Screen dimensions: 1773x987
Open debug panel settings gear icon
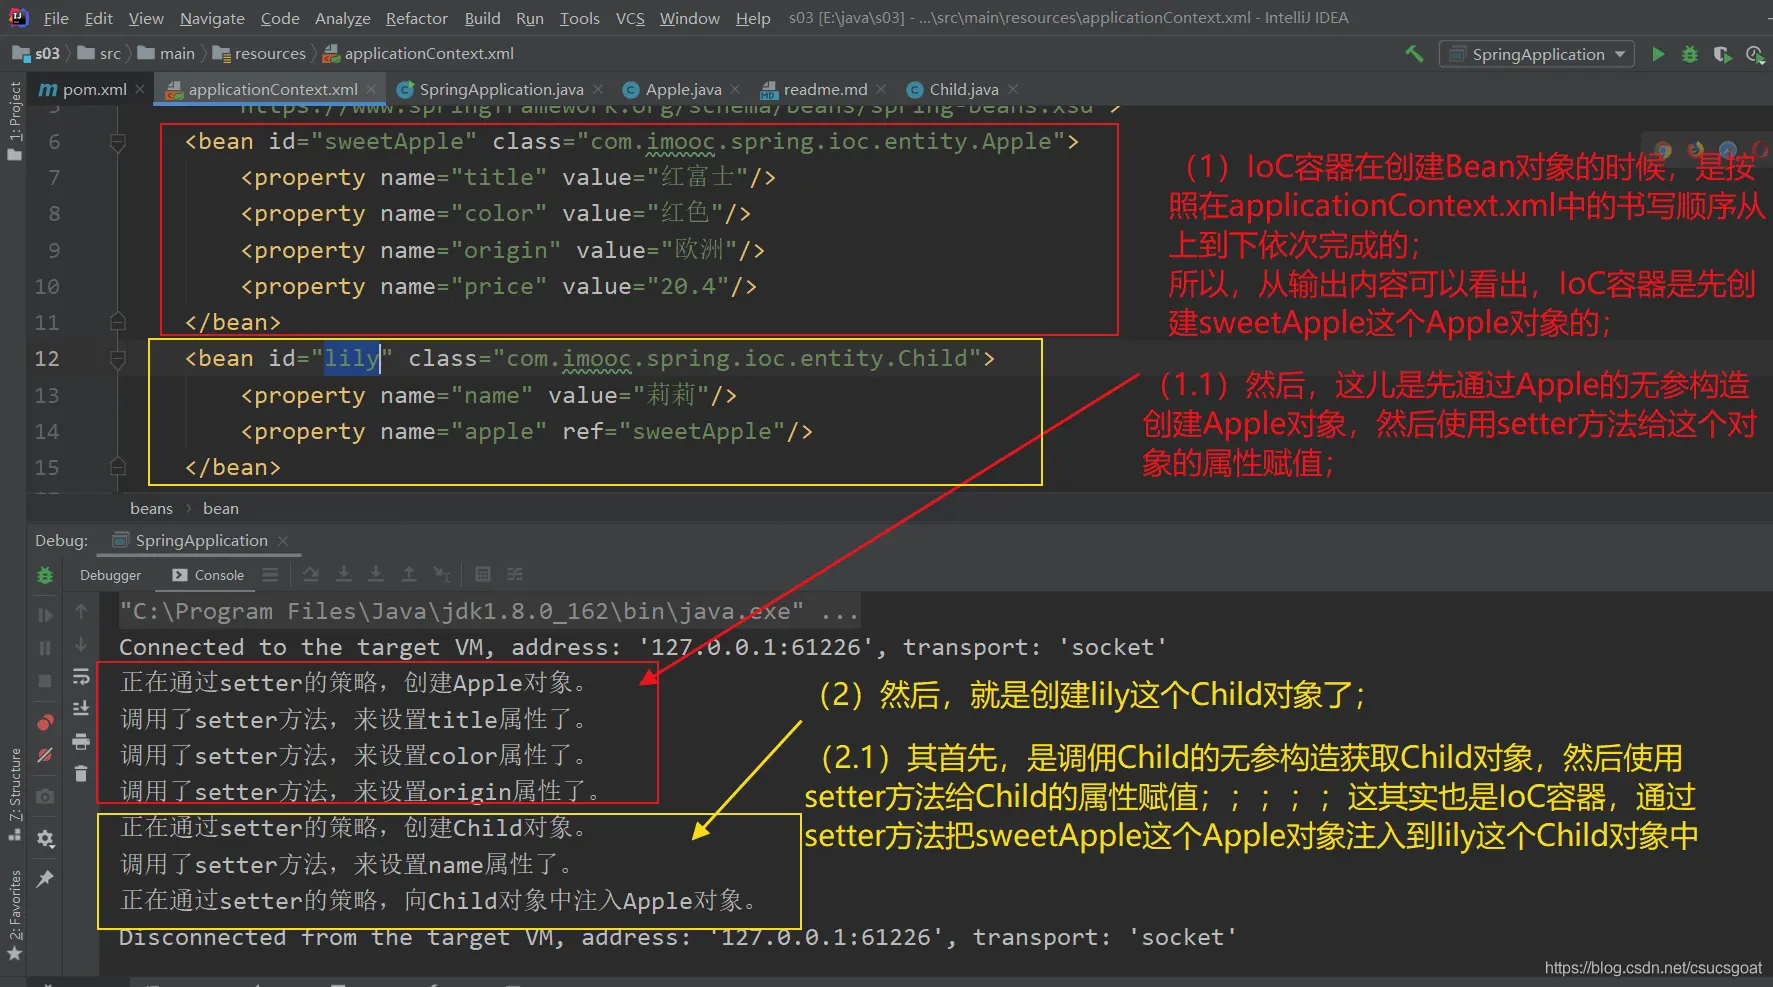point(45,839)
